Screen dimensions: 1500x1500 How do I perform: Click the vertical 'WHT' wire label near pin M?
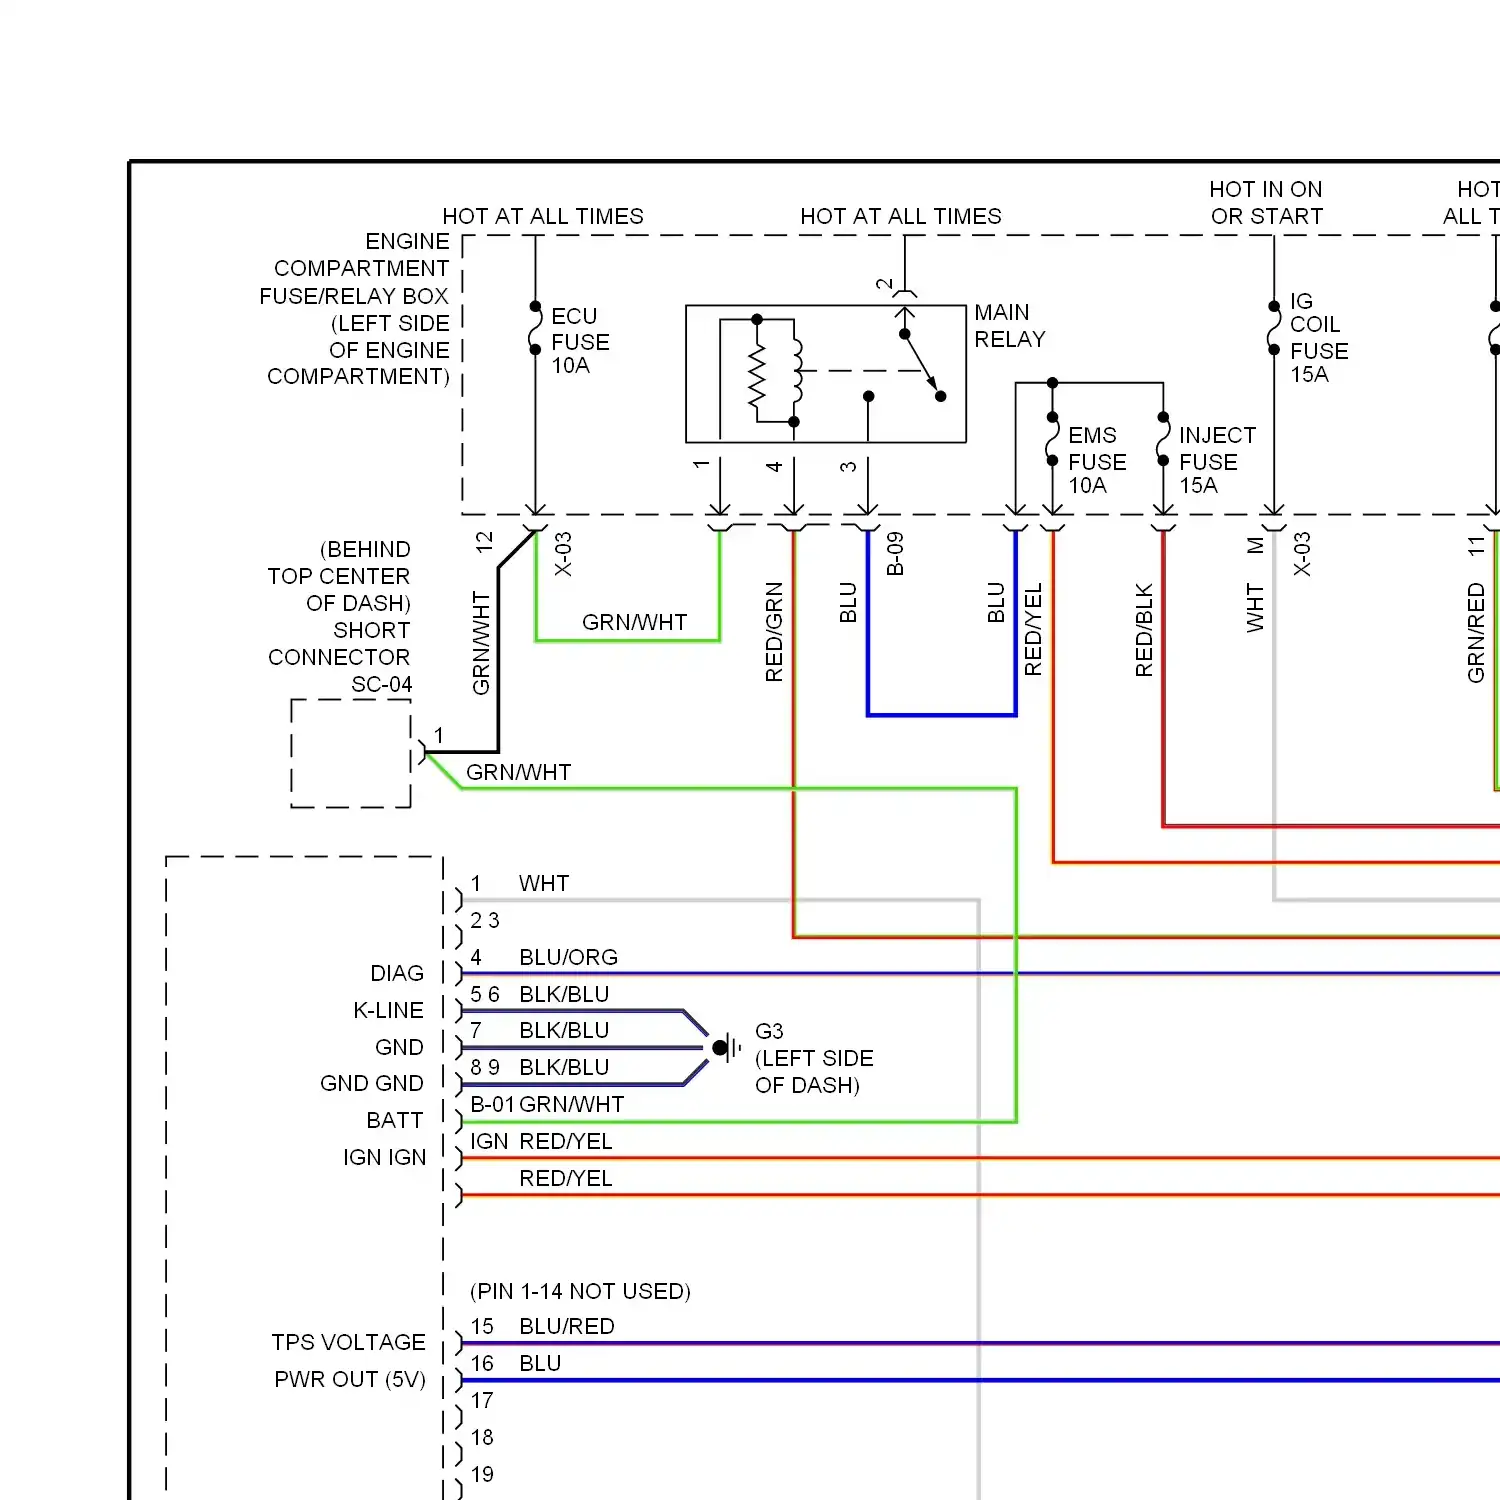(1255, 608)
